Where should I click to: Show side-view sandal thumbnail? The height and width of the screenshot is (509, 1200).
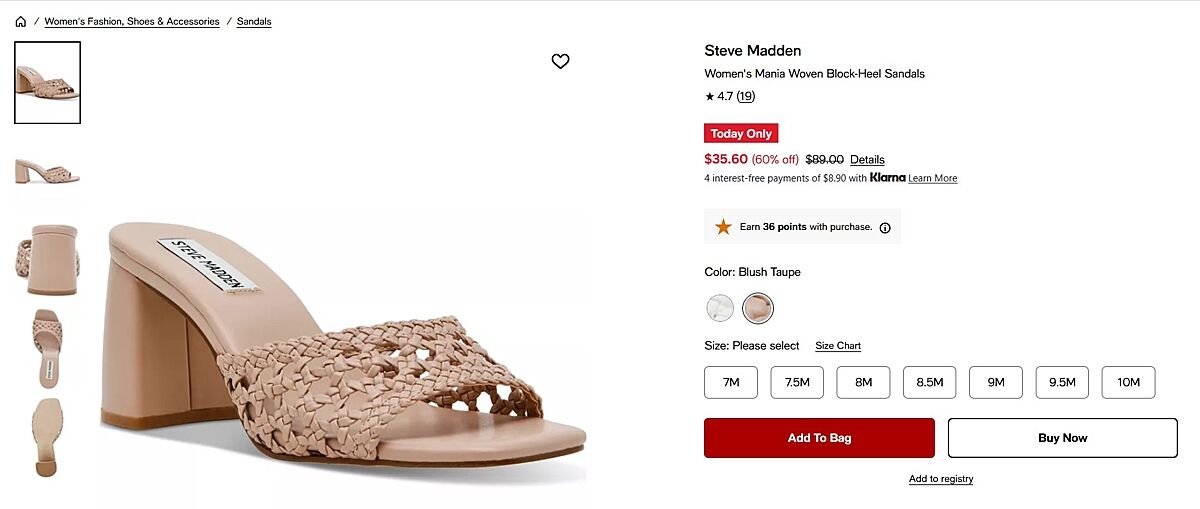47,170
